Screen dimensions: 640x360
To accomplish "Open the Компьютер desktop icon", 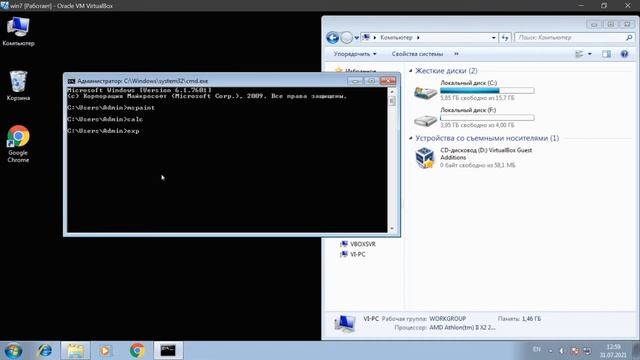I will 18,31.
